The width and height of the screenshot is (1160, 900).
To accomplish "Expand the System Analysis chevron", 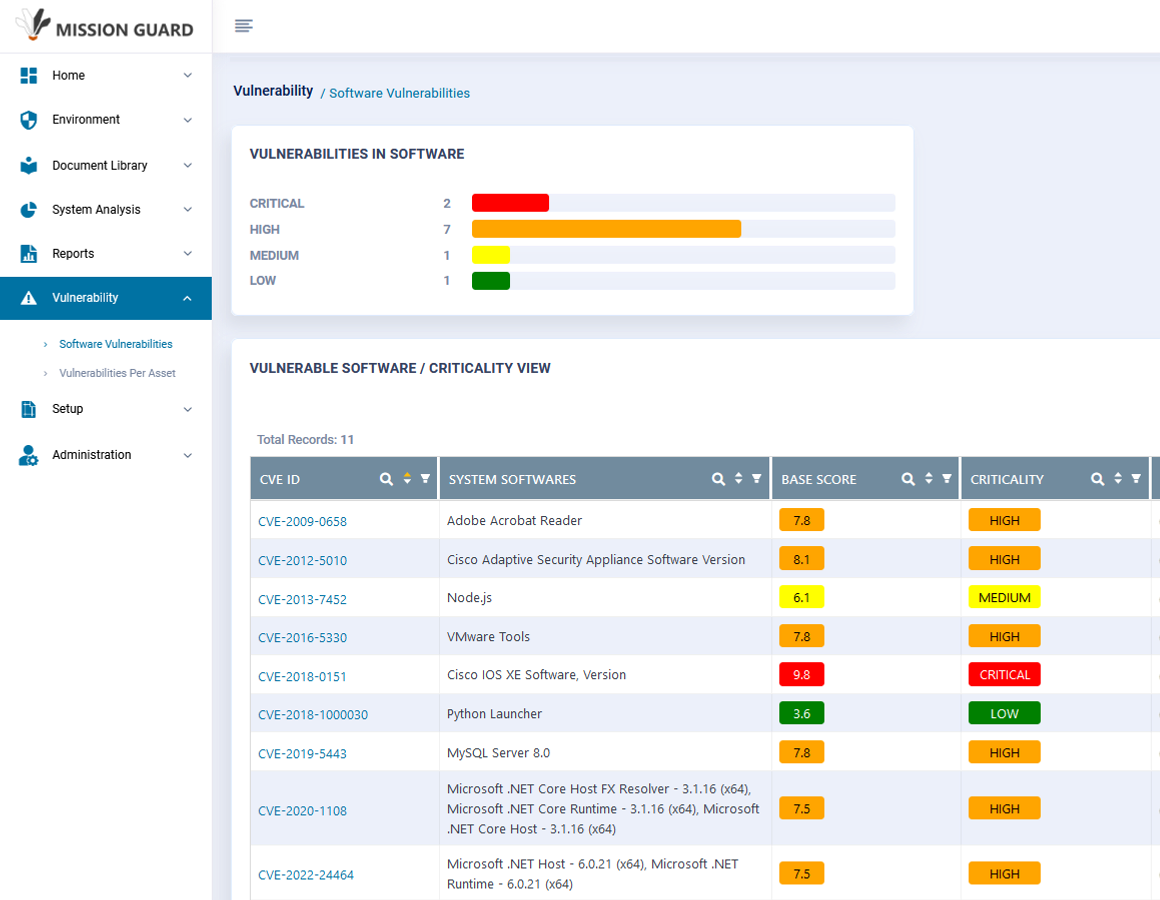I will click(x=188, y=209).
